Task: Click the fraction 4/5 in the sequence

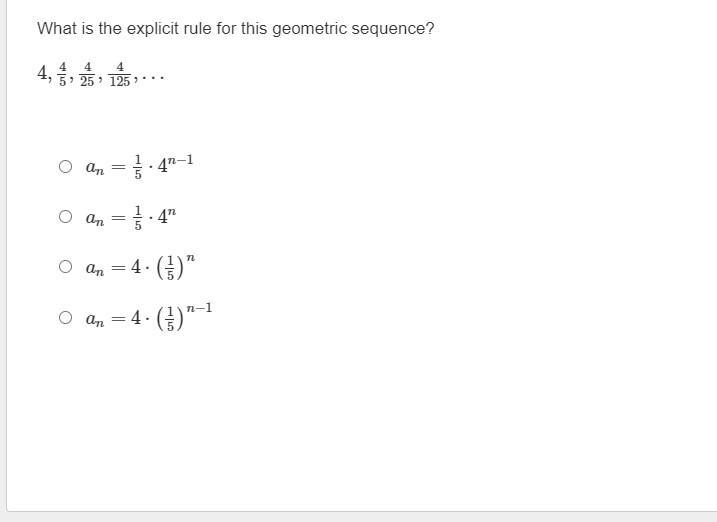Action: (x=63, y=75)
